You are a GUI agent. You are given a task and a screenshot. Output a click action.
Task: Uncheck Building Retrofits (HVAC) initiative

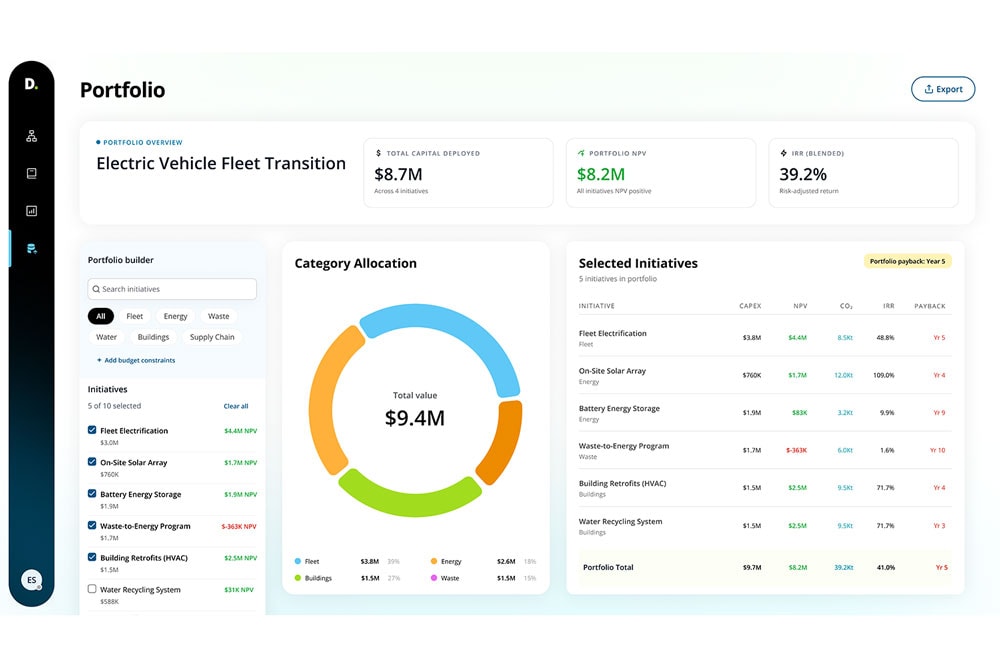point(92,557)
